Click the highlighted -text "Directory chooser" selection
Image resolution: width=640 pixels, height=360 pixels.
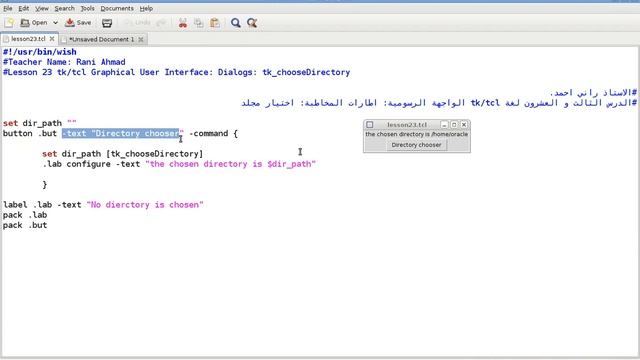[121, 133]
